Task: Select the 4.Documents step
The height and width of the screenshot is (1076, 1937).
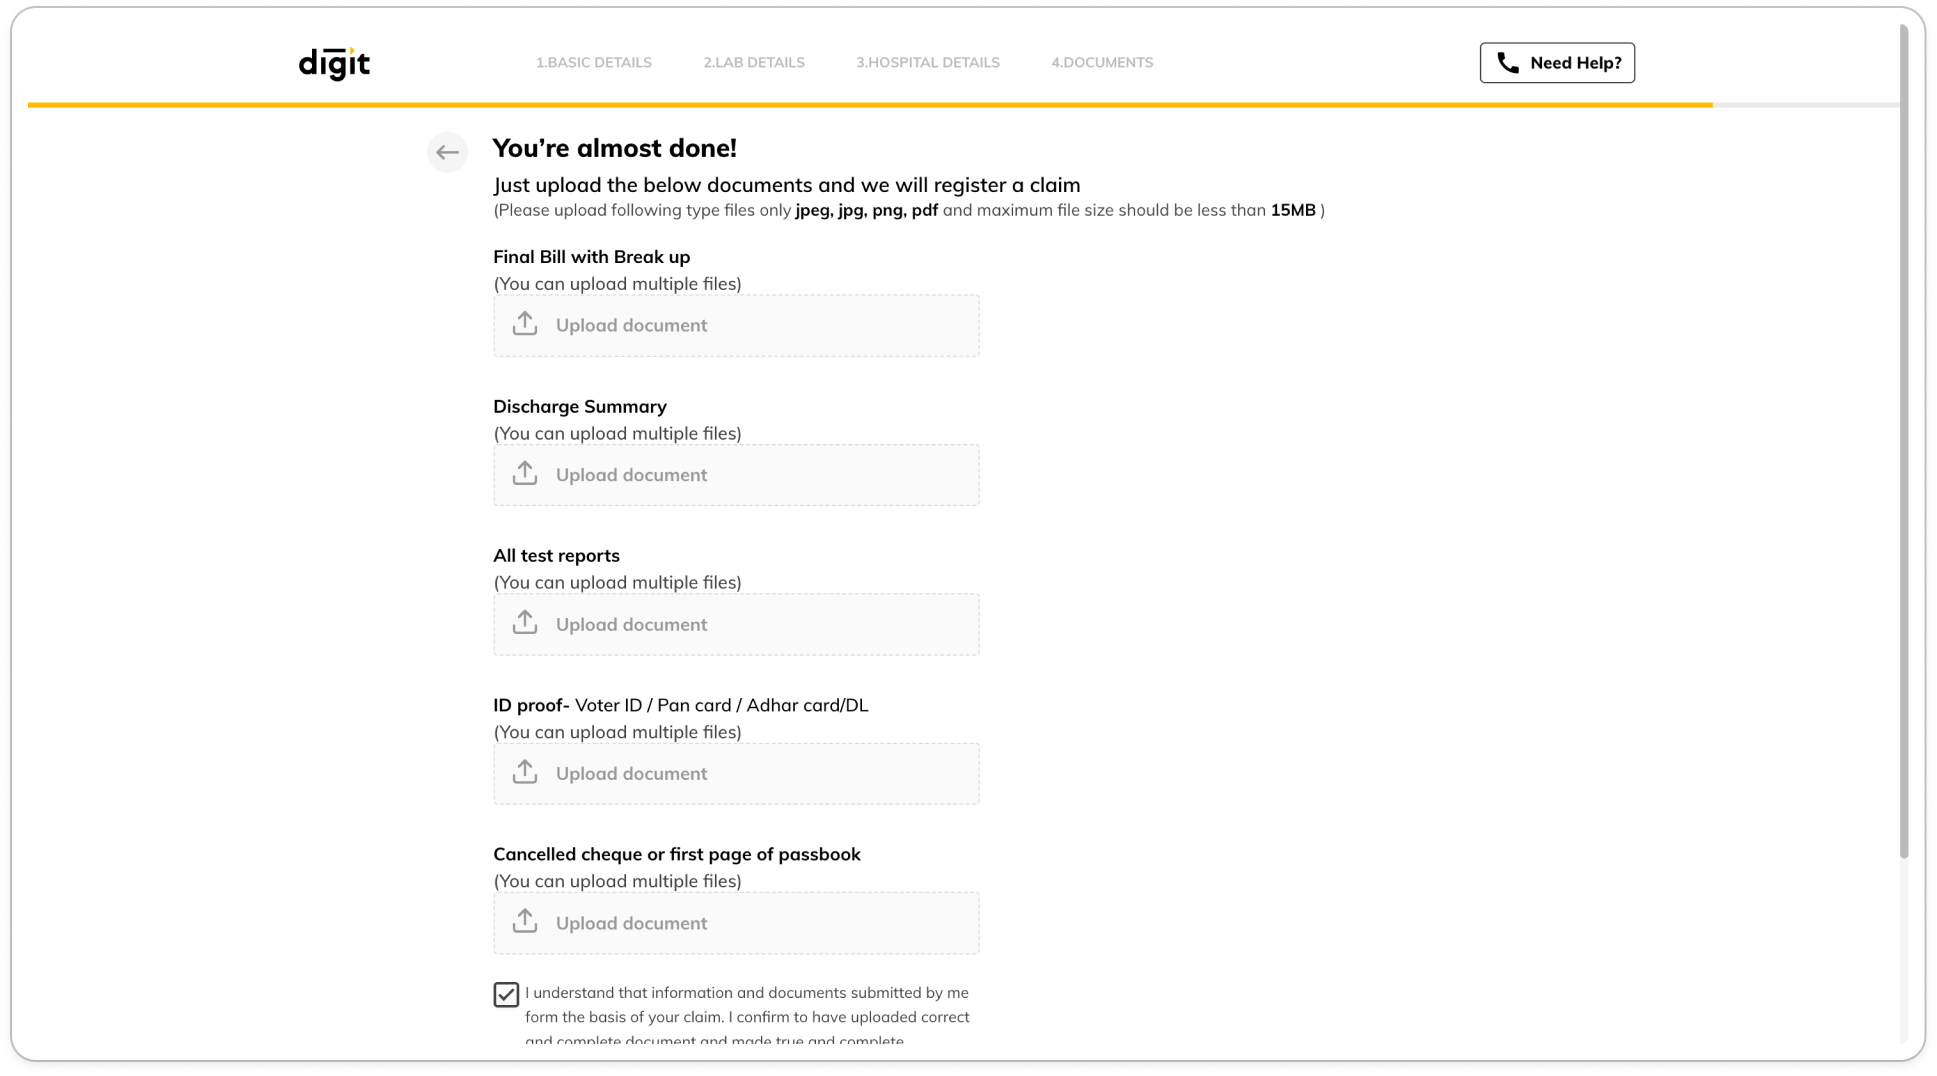Action: (1102, 62)
